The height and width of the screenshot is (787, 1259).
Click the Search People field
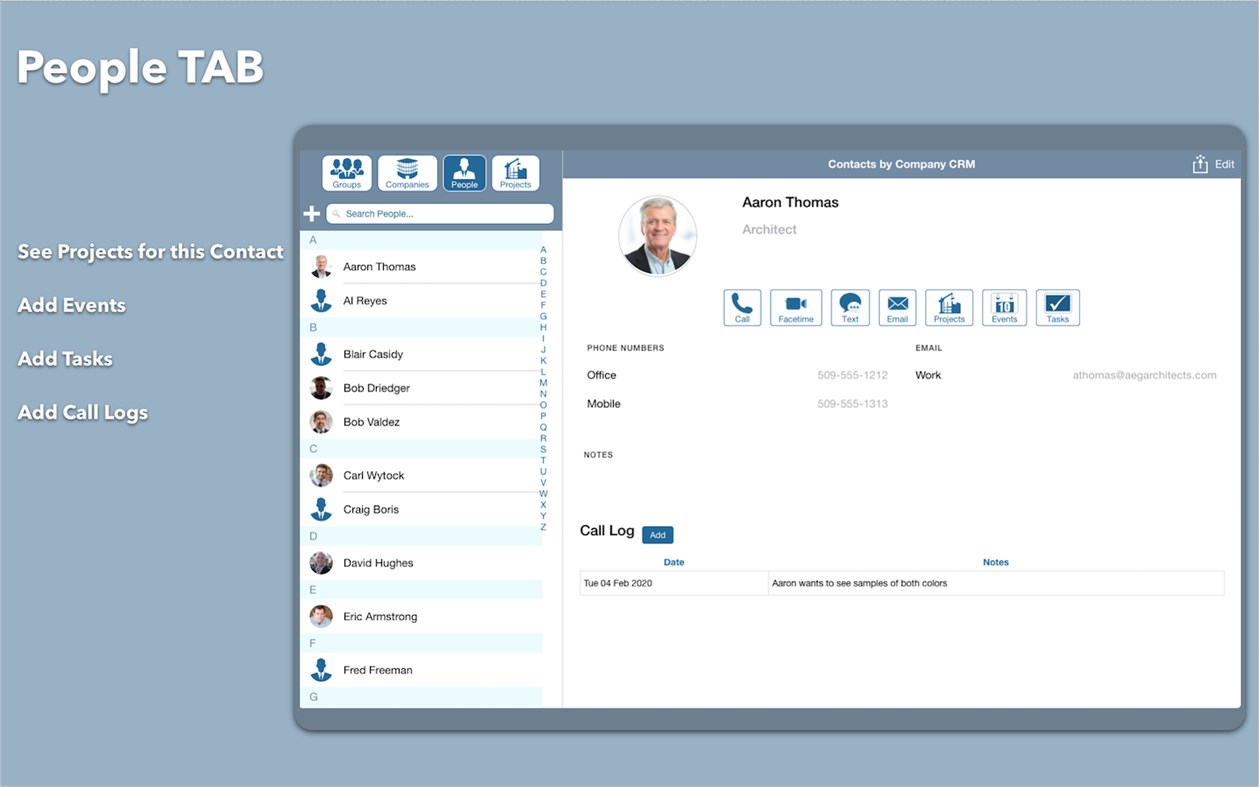[440, 213]
